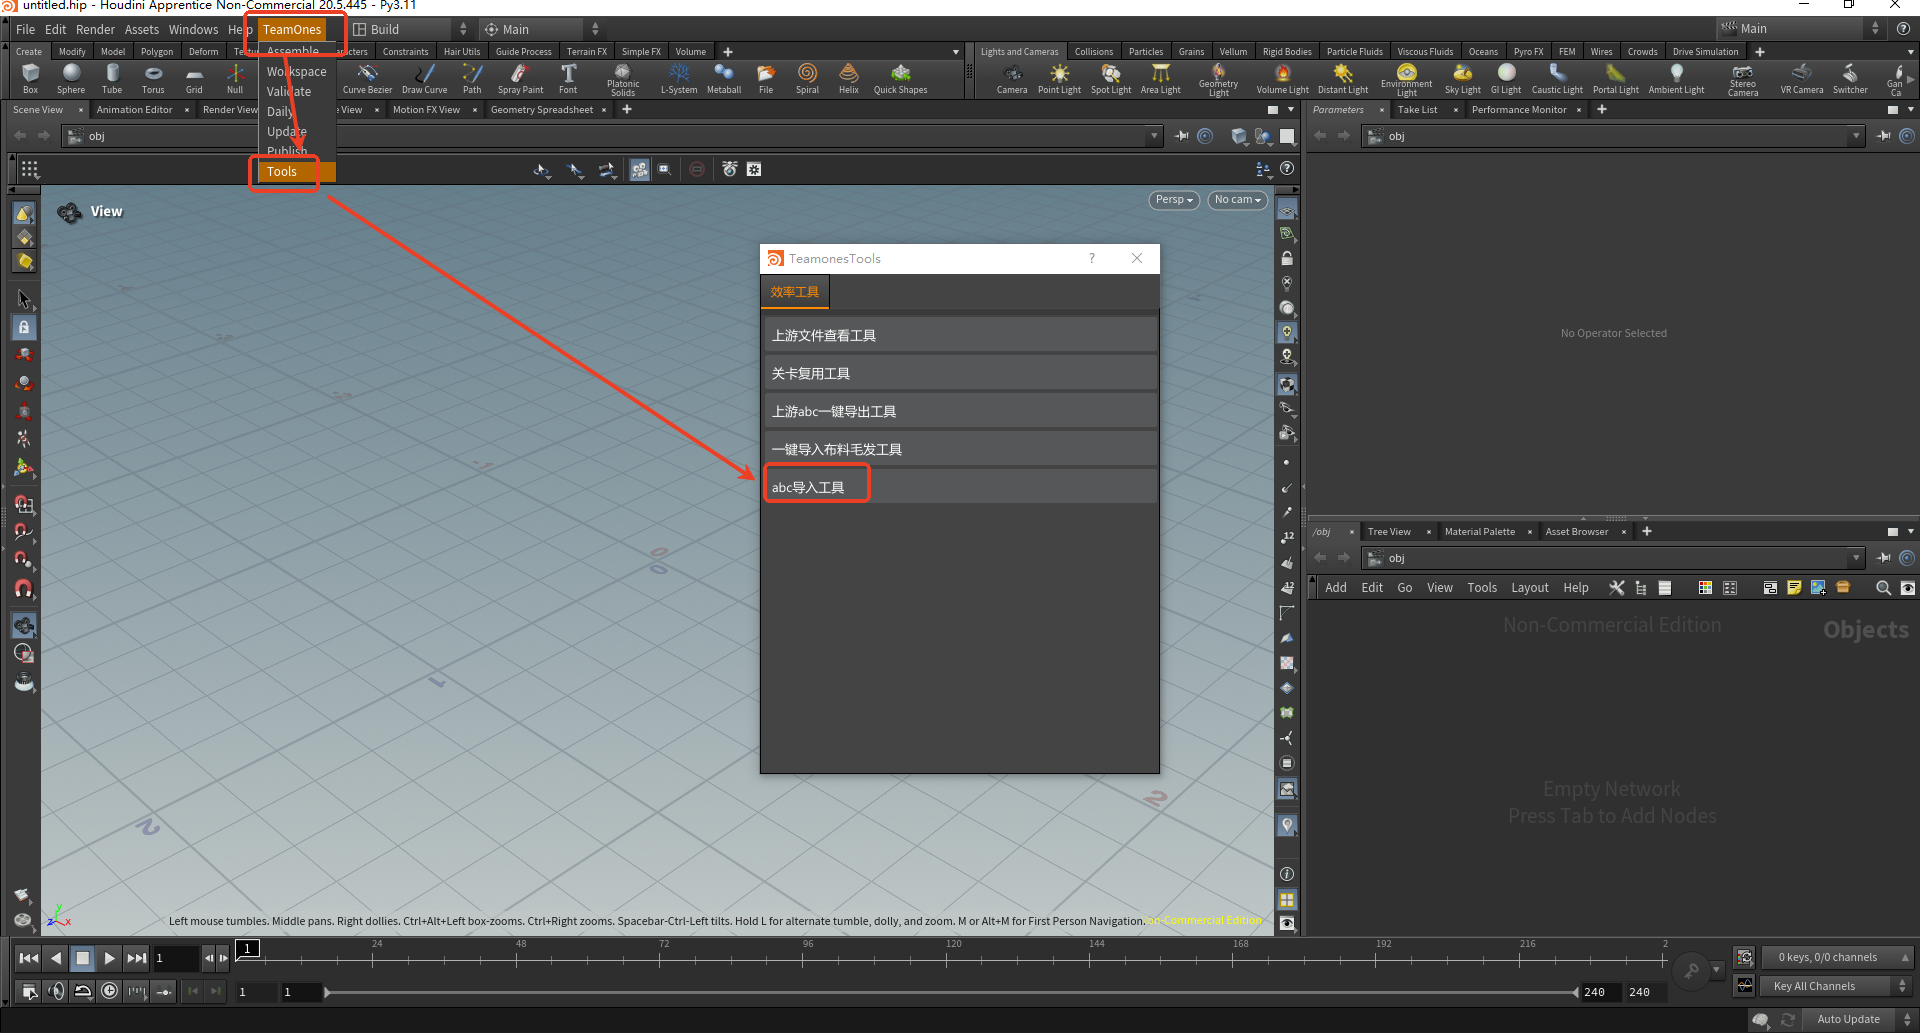Toggle the timeline audio button

pyautogui.click(x=56, y=991)
